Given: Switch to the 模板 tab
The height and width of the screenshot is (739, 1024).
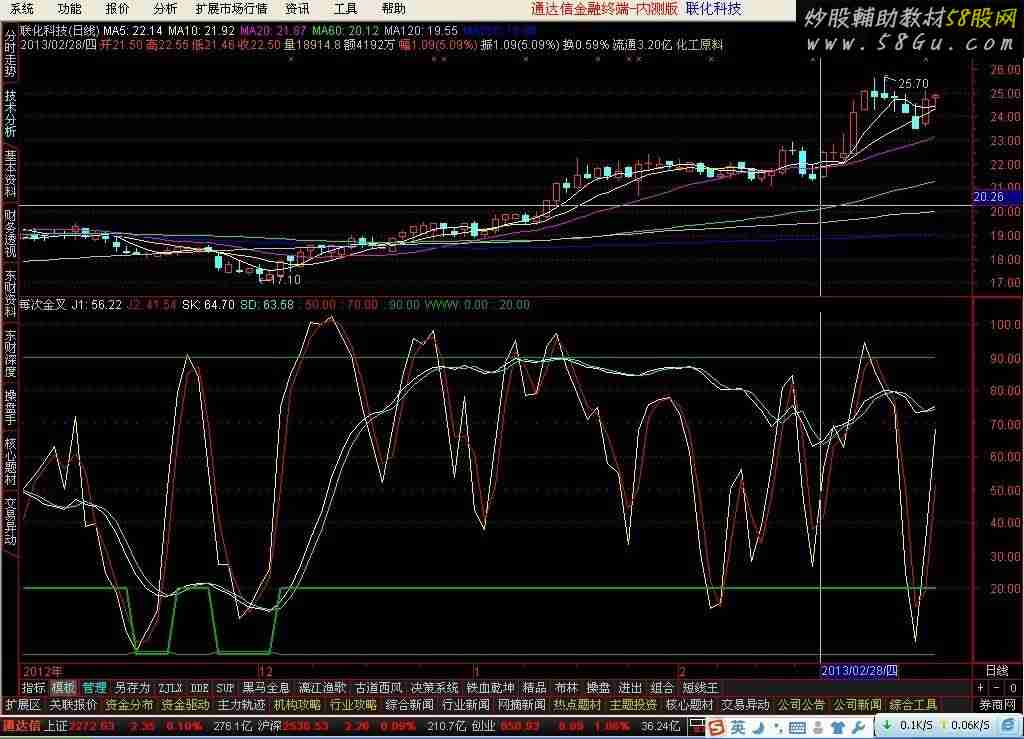Looking at the screenshot, I should click(64, 688).
